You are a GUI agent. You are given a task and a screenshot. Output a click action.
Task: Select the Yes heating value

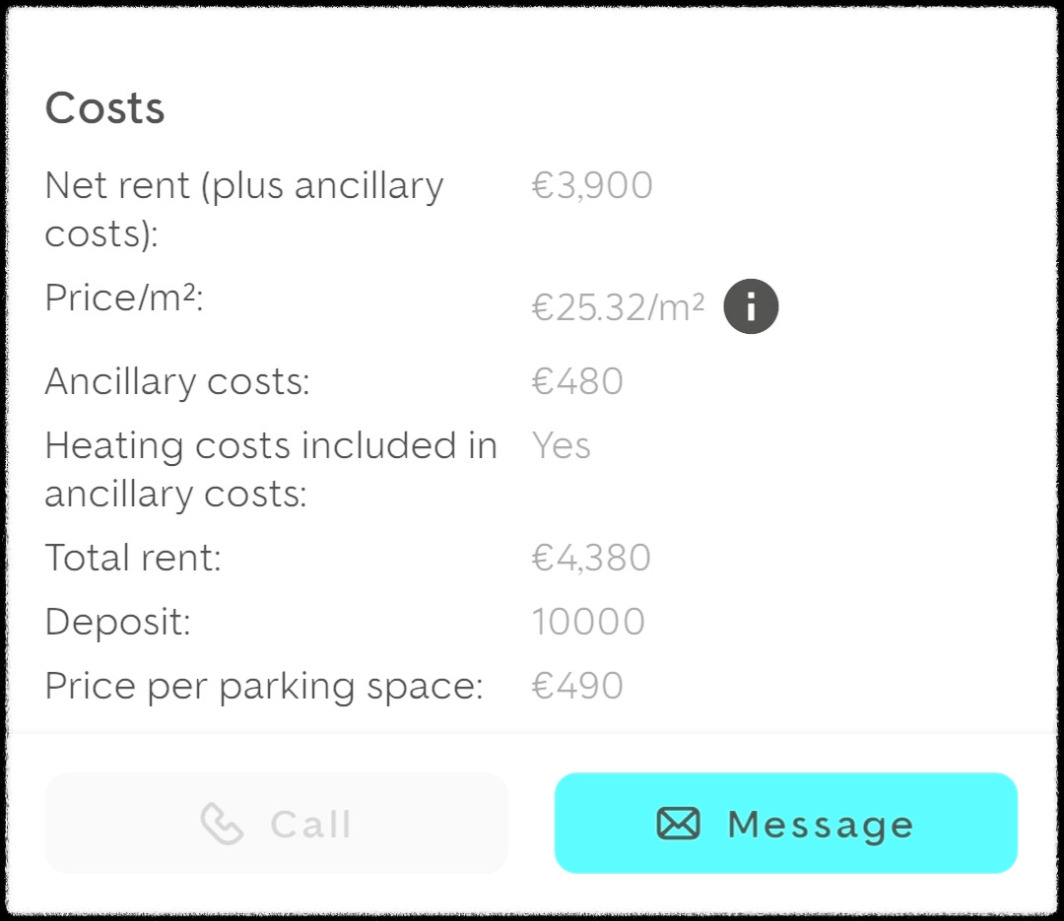click(x=561, y=446)
